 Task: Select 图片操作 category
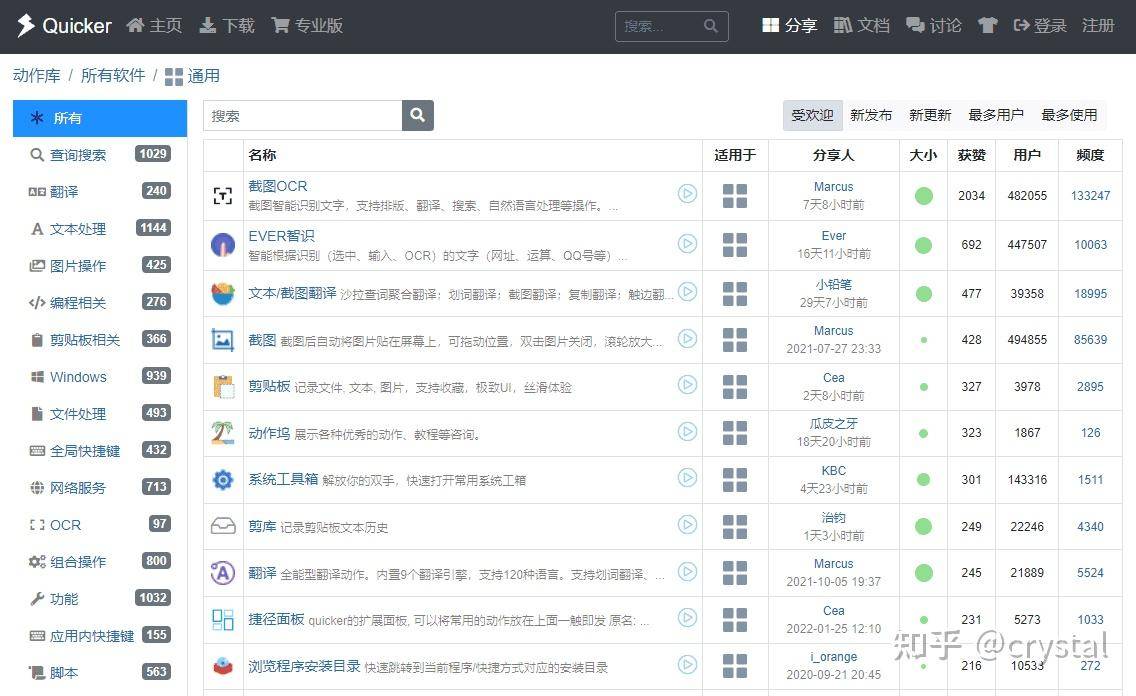(100, 266)
